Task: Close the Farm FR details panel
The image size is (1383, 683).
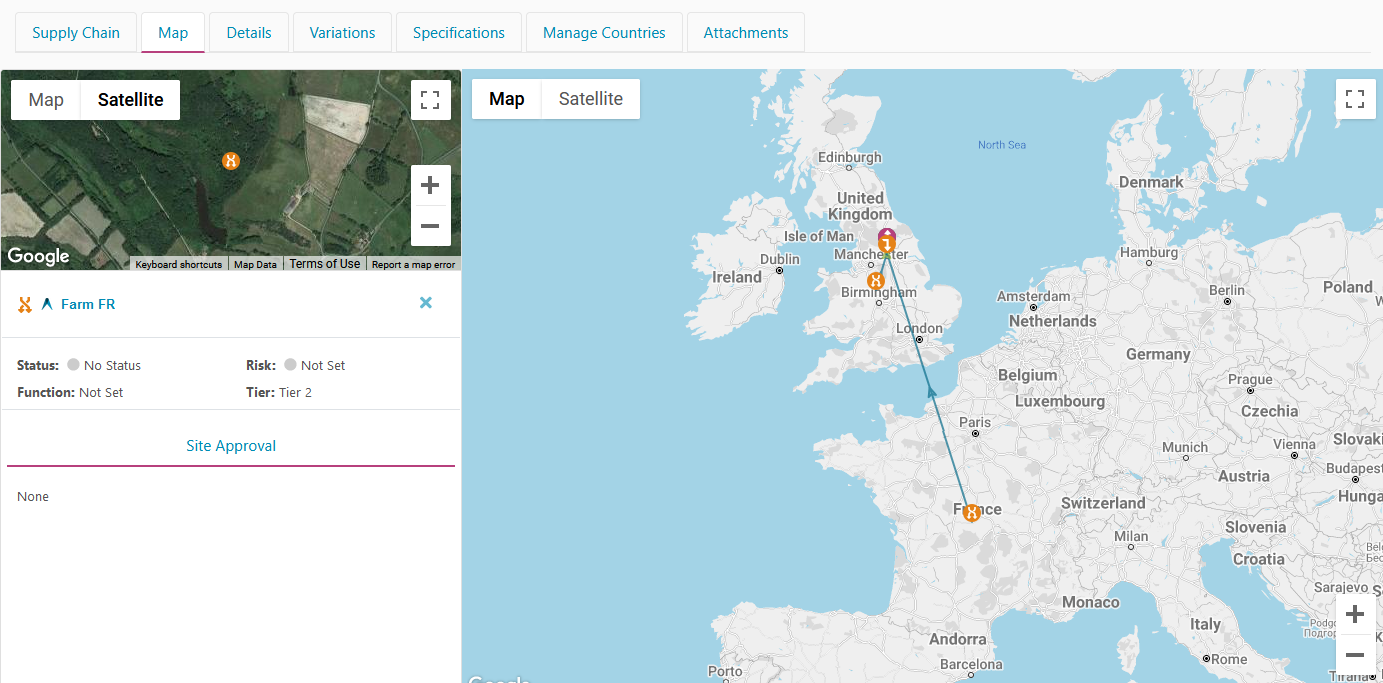Action: (426, 303)
